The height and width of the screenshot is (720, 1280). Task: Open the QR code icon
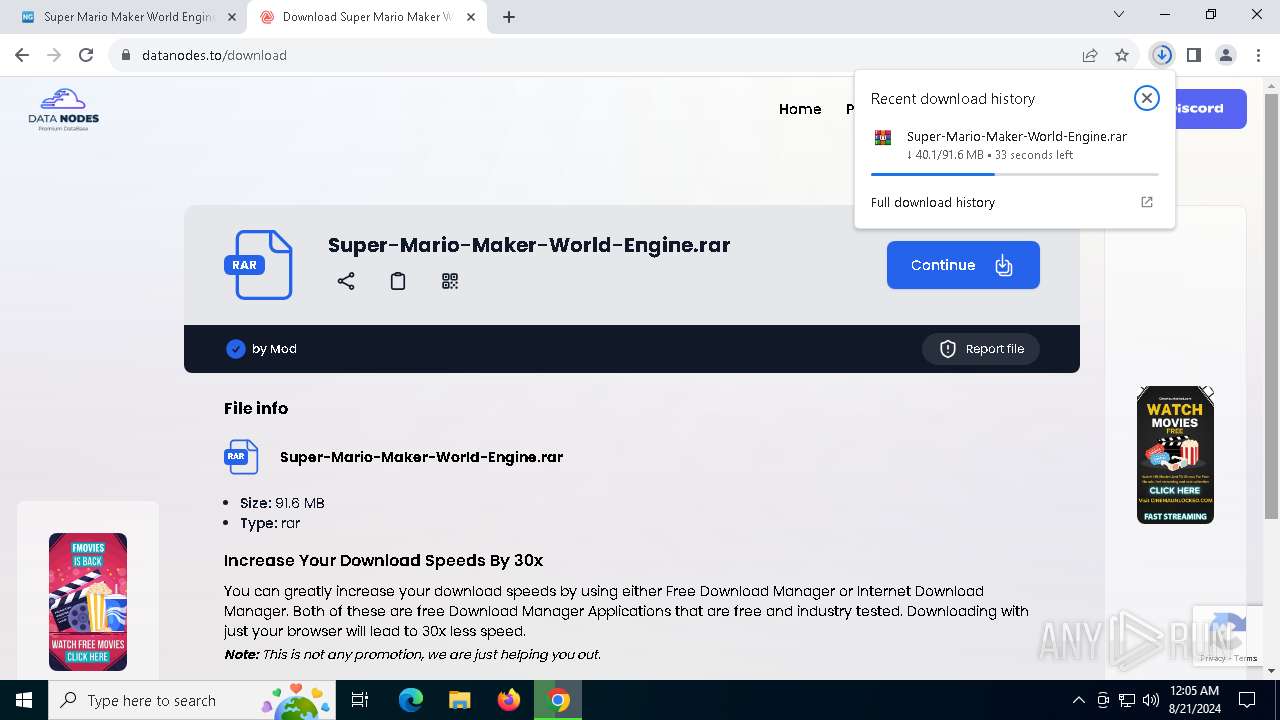point(450,281)
